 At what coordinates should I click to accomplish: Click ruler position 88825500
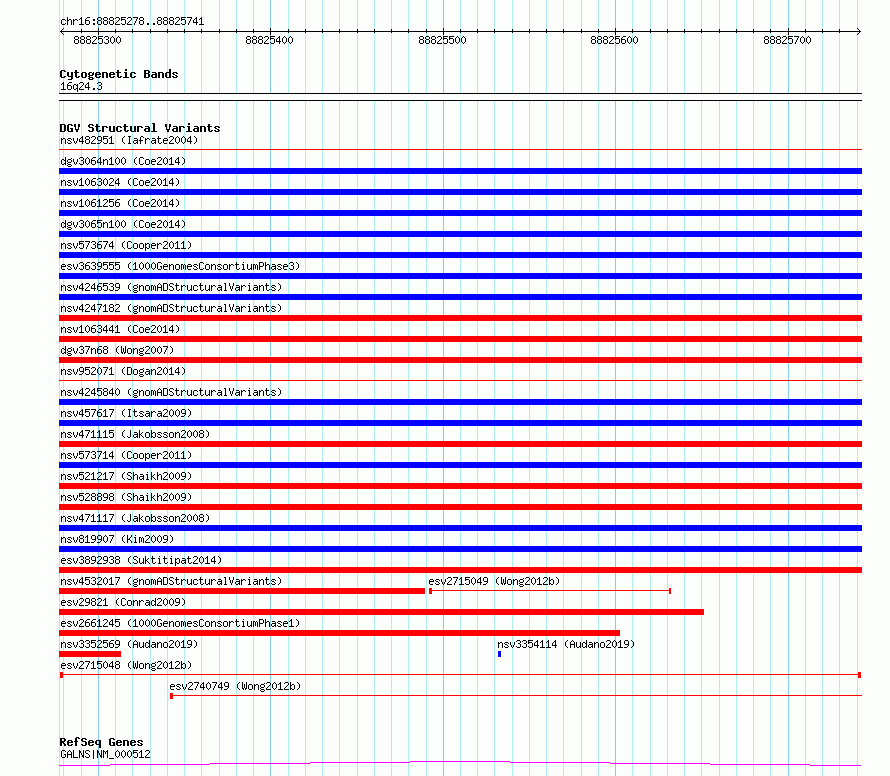(442, 40)
